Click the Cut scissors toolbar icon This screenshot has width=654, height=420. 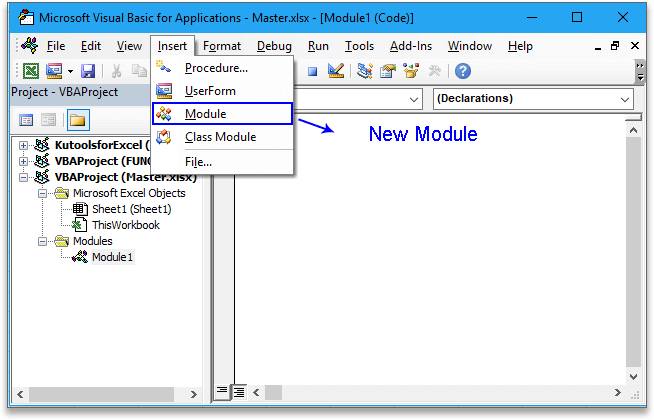pyautogui.click(x=116, y=71)
